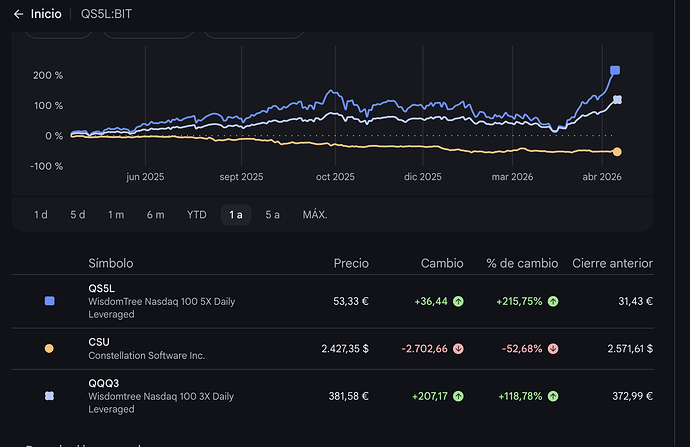The height and width of the screenshot is (447, 690).
Task: Switch chart to 1 m range
Action: 116,215
